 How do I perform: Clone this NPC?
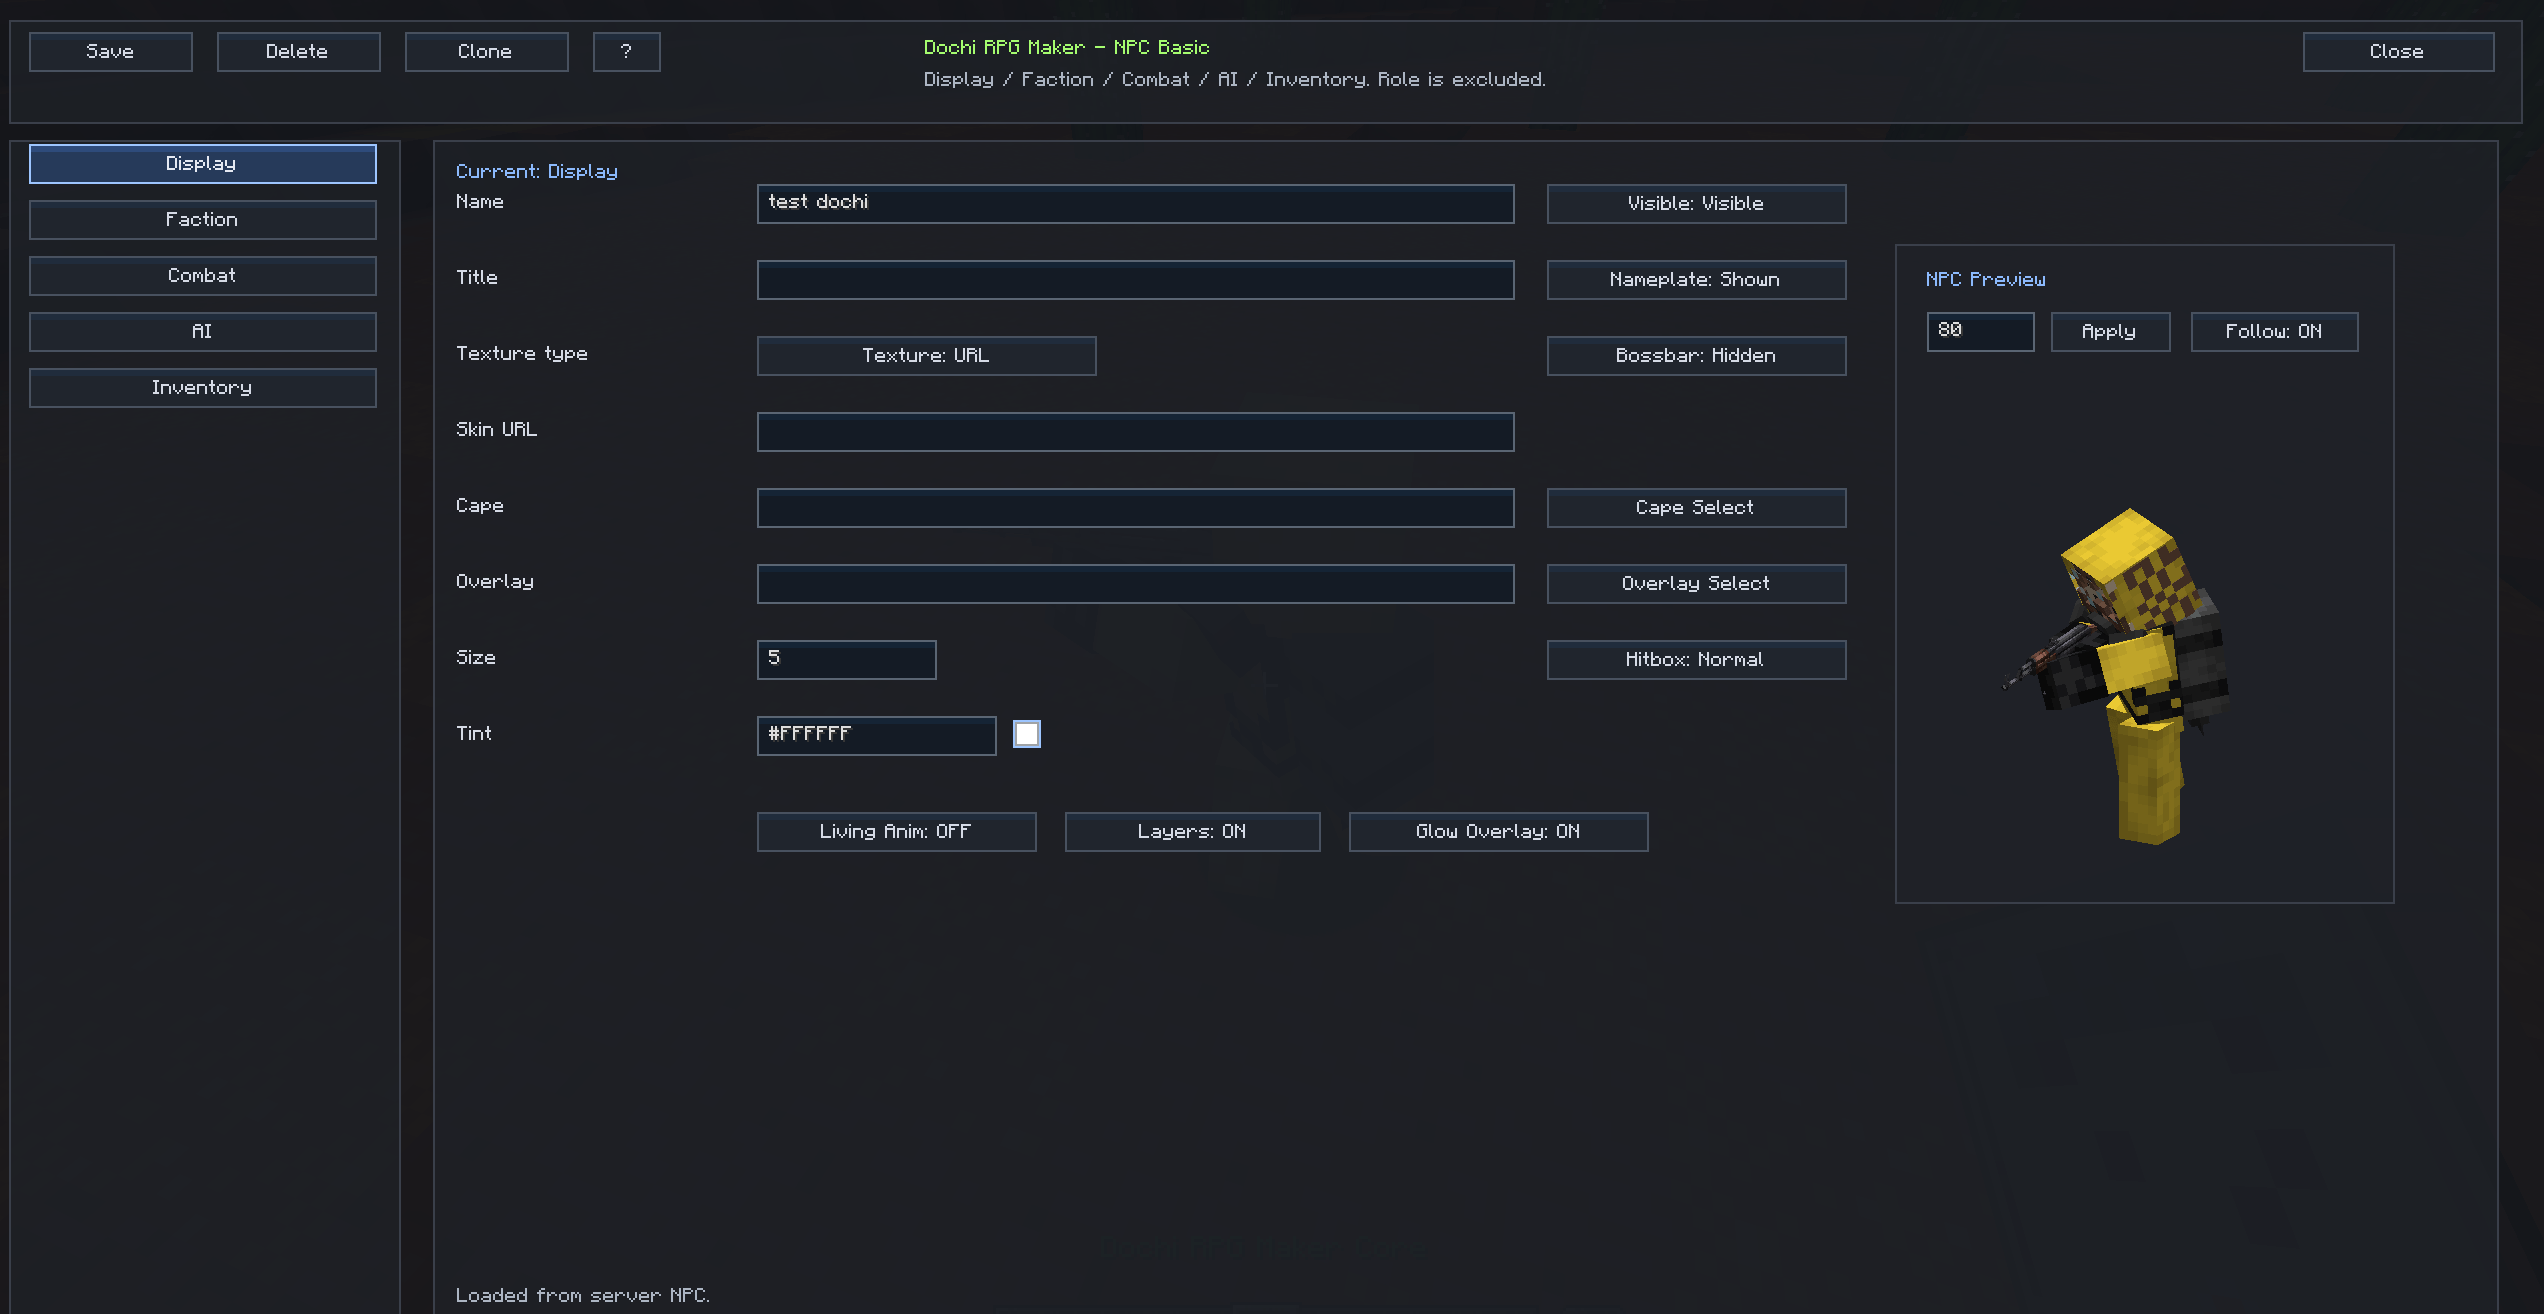(486, 52)
